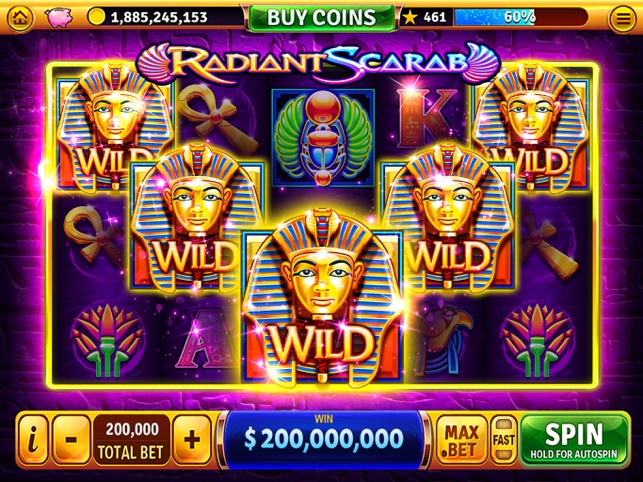Hit the green SPIN button
The height and width of the screenshot is (482, 643).
[x=575, y=440]
